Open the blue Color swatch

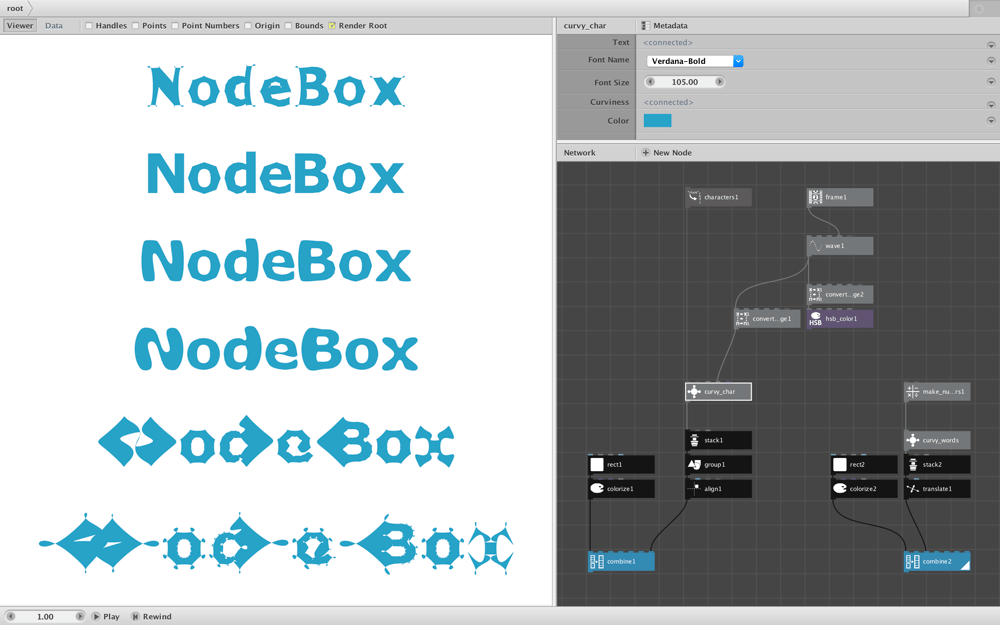click(658, 121)
